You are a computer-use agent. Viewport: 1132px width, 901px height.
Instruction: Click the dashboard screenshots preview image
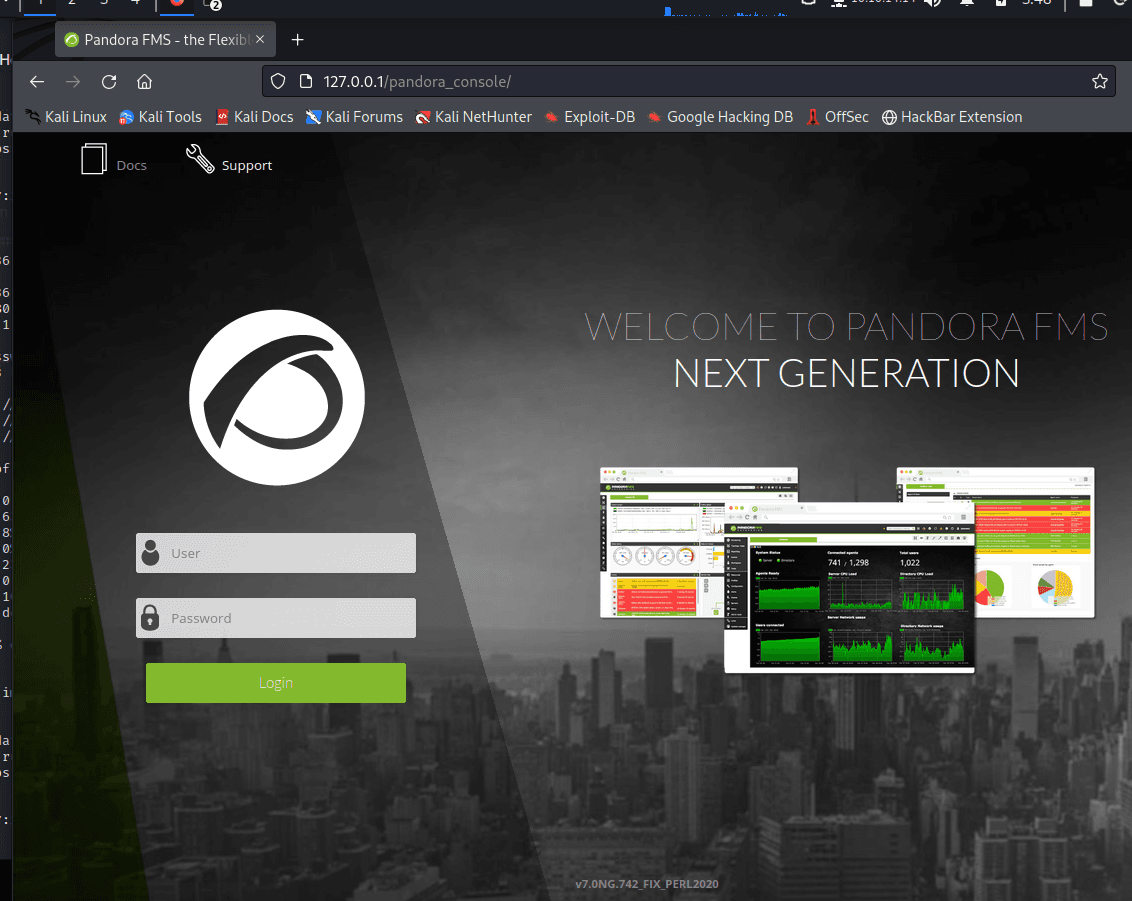(x=847, y=568)
